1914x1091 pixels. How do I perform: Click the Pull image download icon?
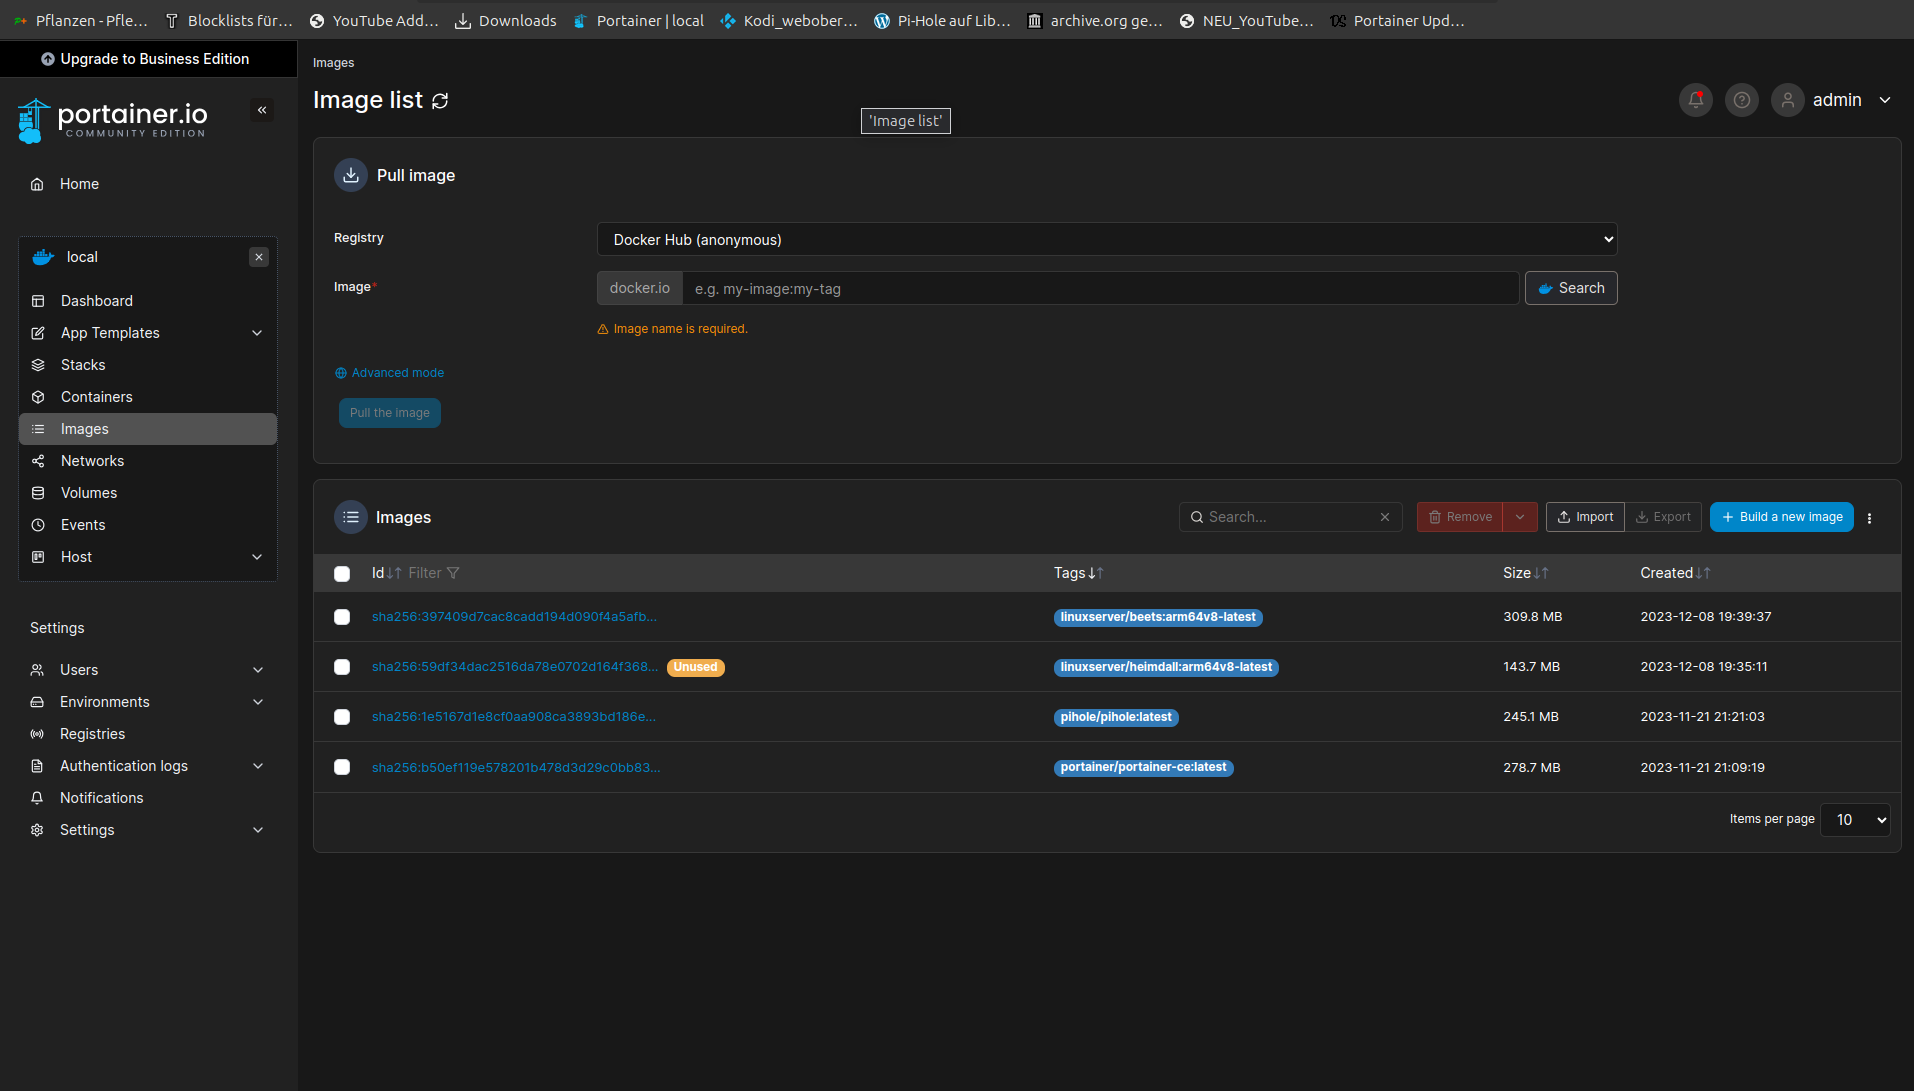click(351, 175)
